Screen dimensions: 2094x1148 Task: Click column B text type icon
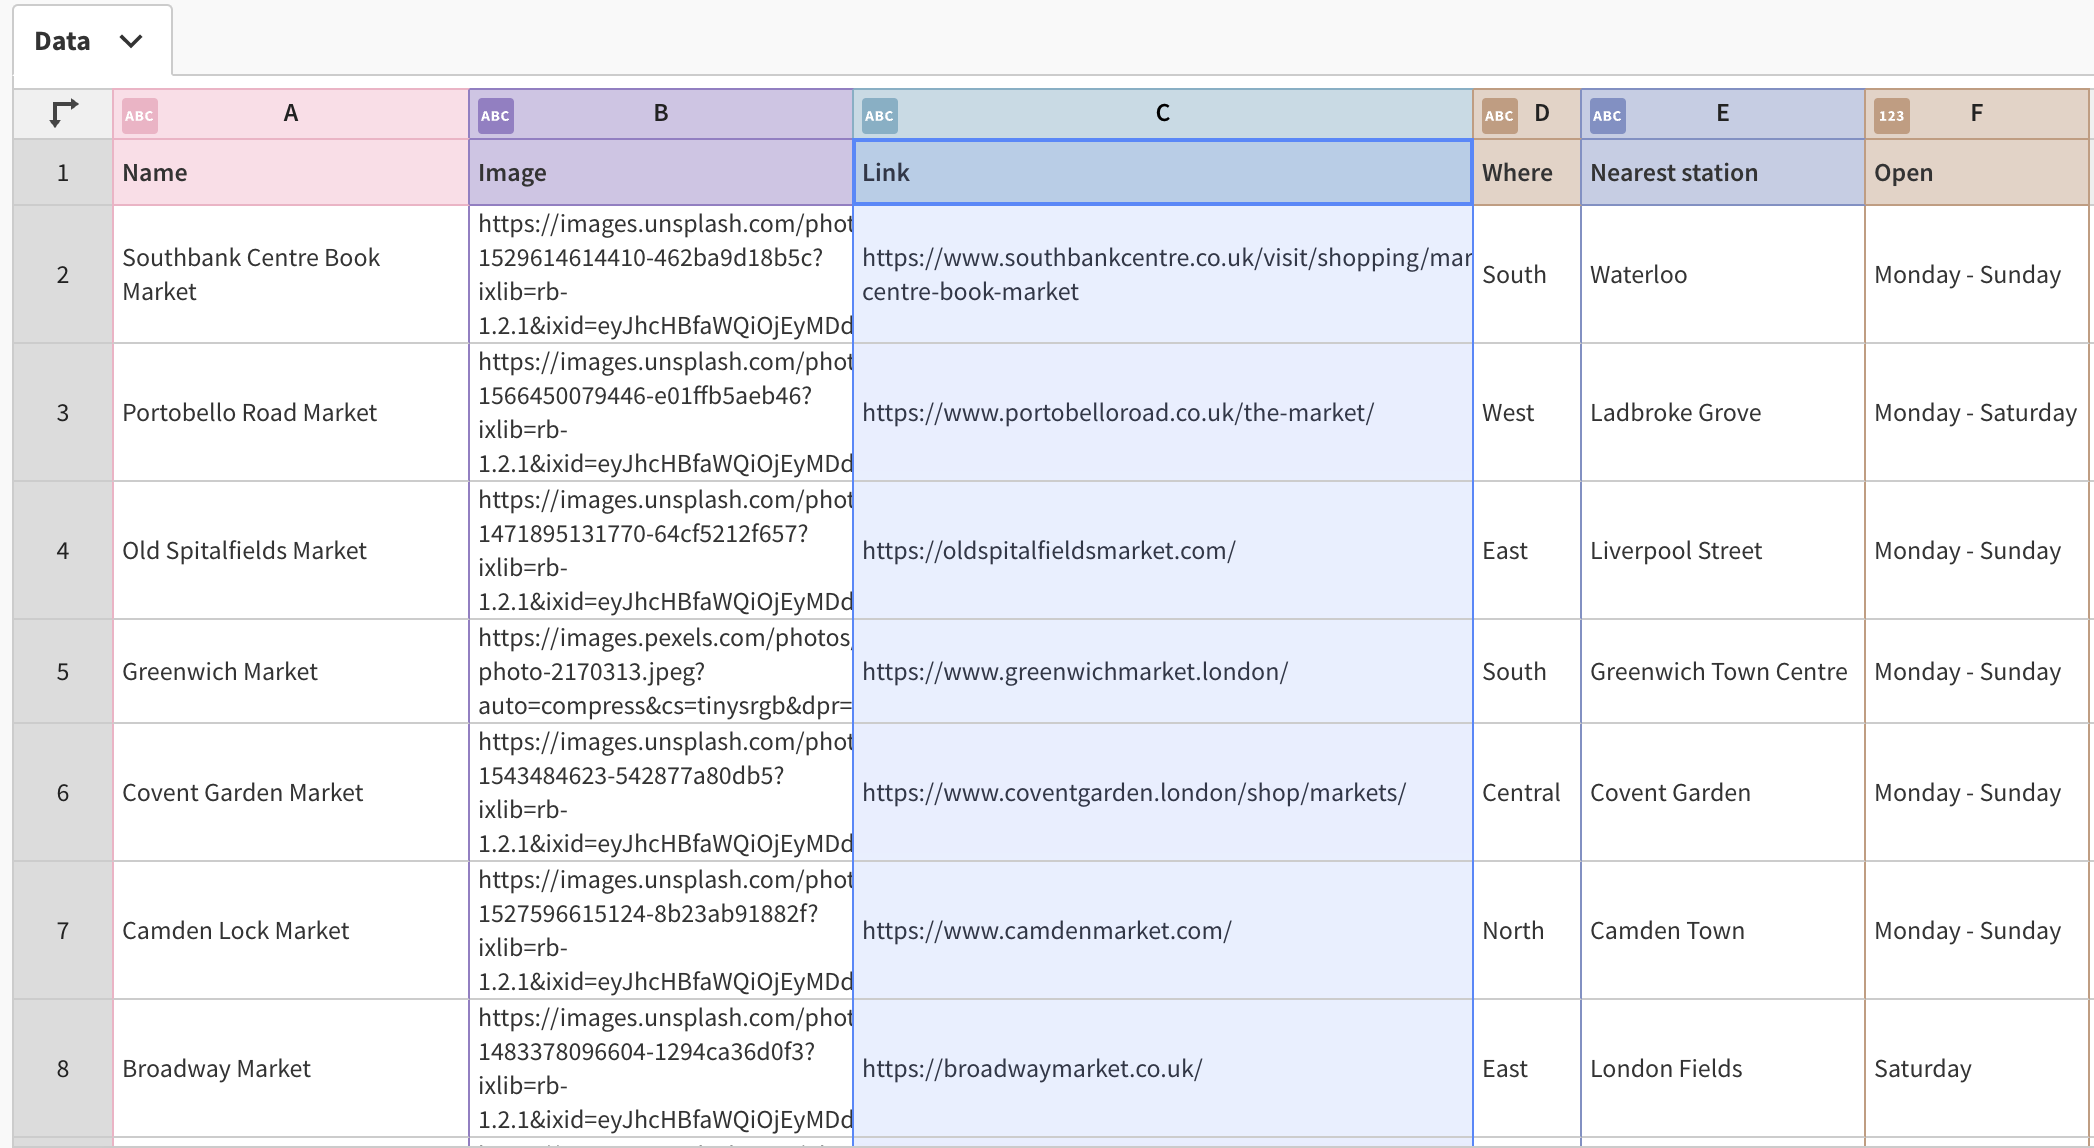coord(495,115)
